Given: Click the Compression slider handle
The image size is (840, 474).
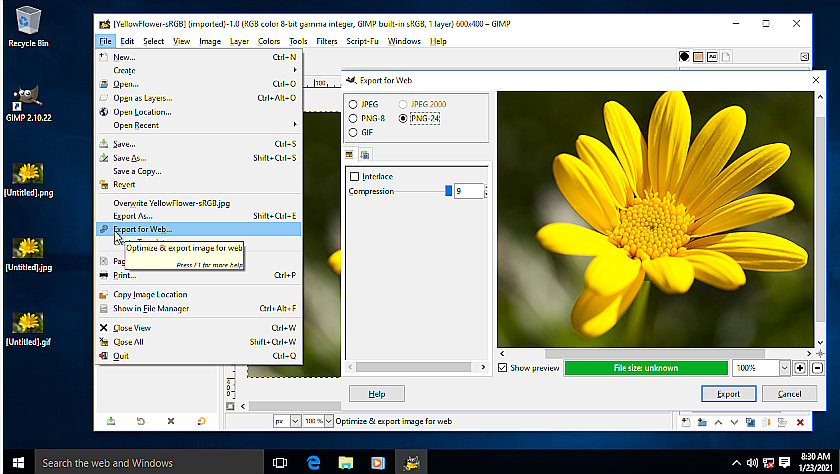Looking at the screenshot, I should click(x=448, y=191).
